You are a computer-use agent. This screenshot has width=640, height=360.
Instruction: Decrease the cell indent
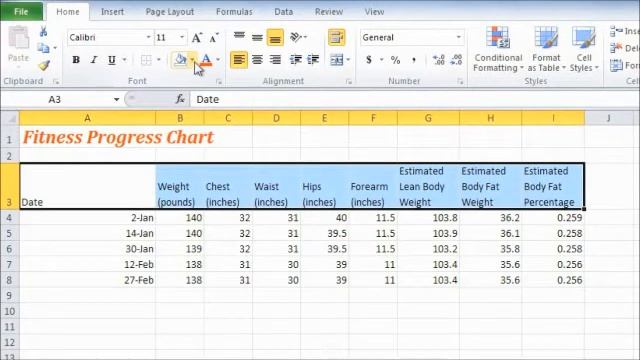click(296, 60)
